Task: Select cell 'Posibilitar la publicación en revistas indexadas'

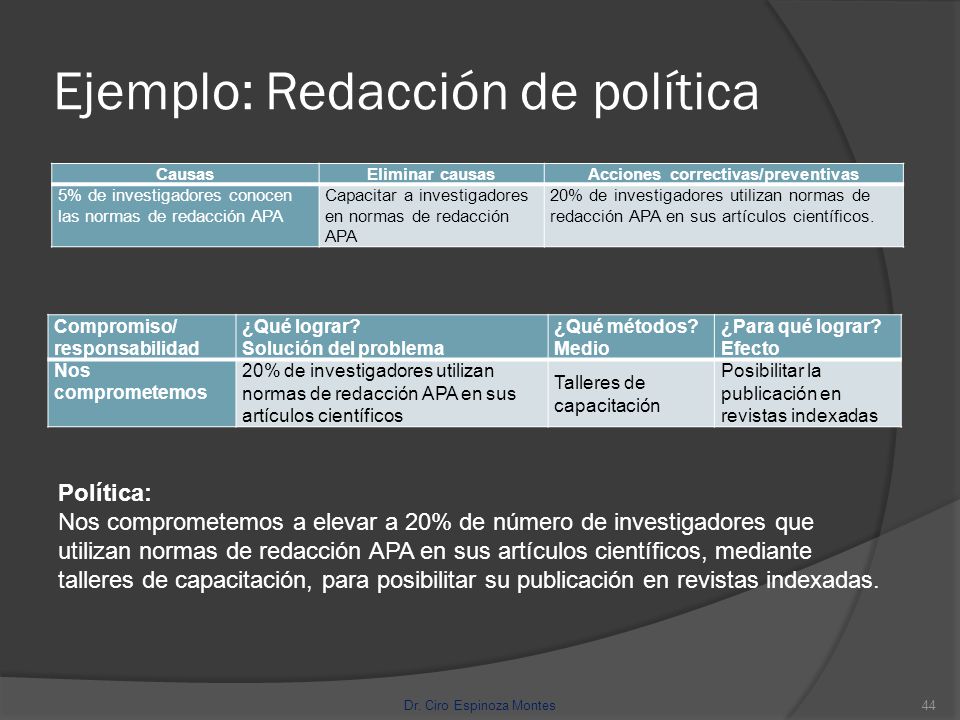Action: coord(808,393)
